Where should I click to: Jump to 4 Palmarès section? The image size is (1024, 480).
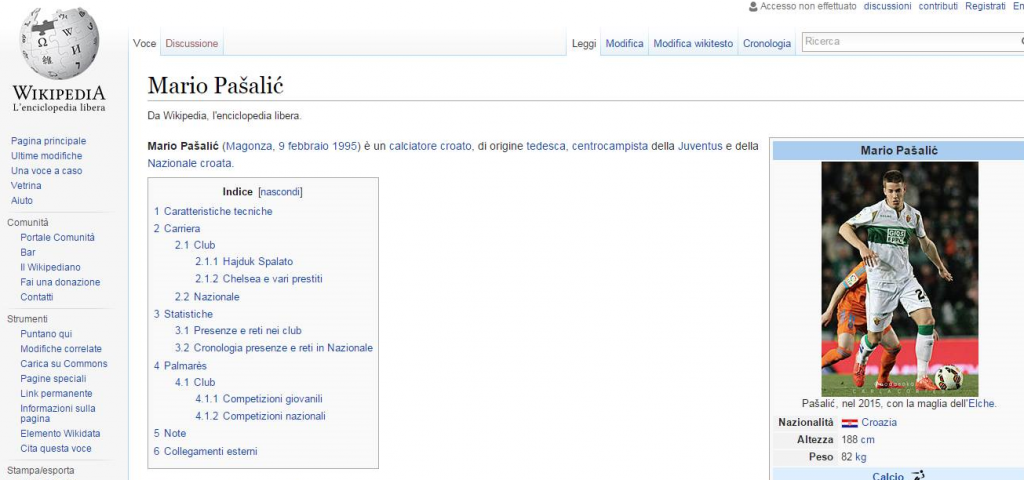click(180, 366)
